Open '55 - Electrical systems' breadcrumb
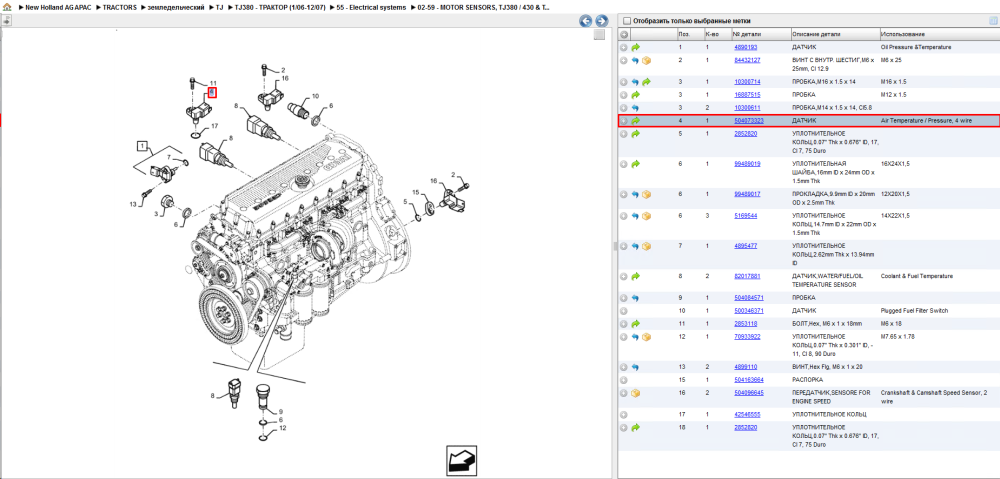Viewport: 1000px width, 479px height. pyautogui.click(x=371, y=8)
